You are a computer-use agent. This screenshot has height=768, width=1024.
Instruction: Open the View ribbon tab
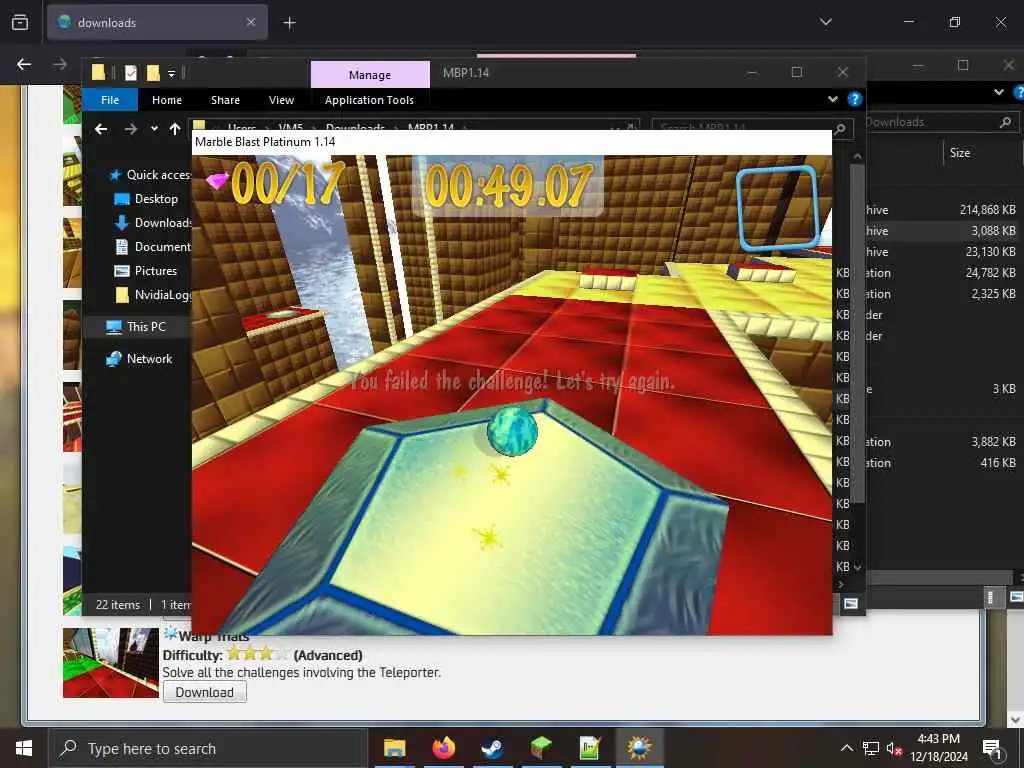281,100
